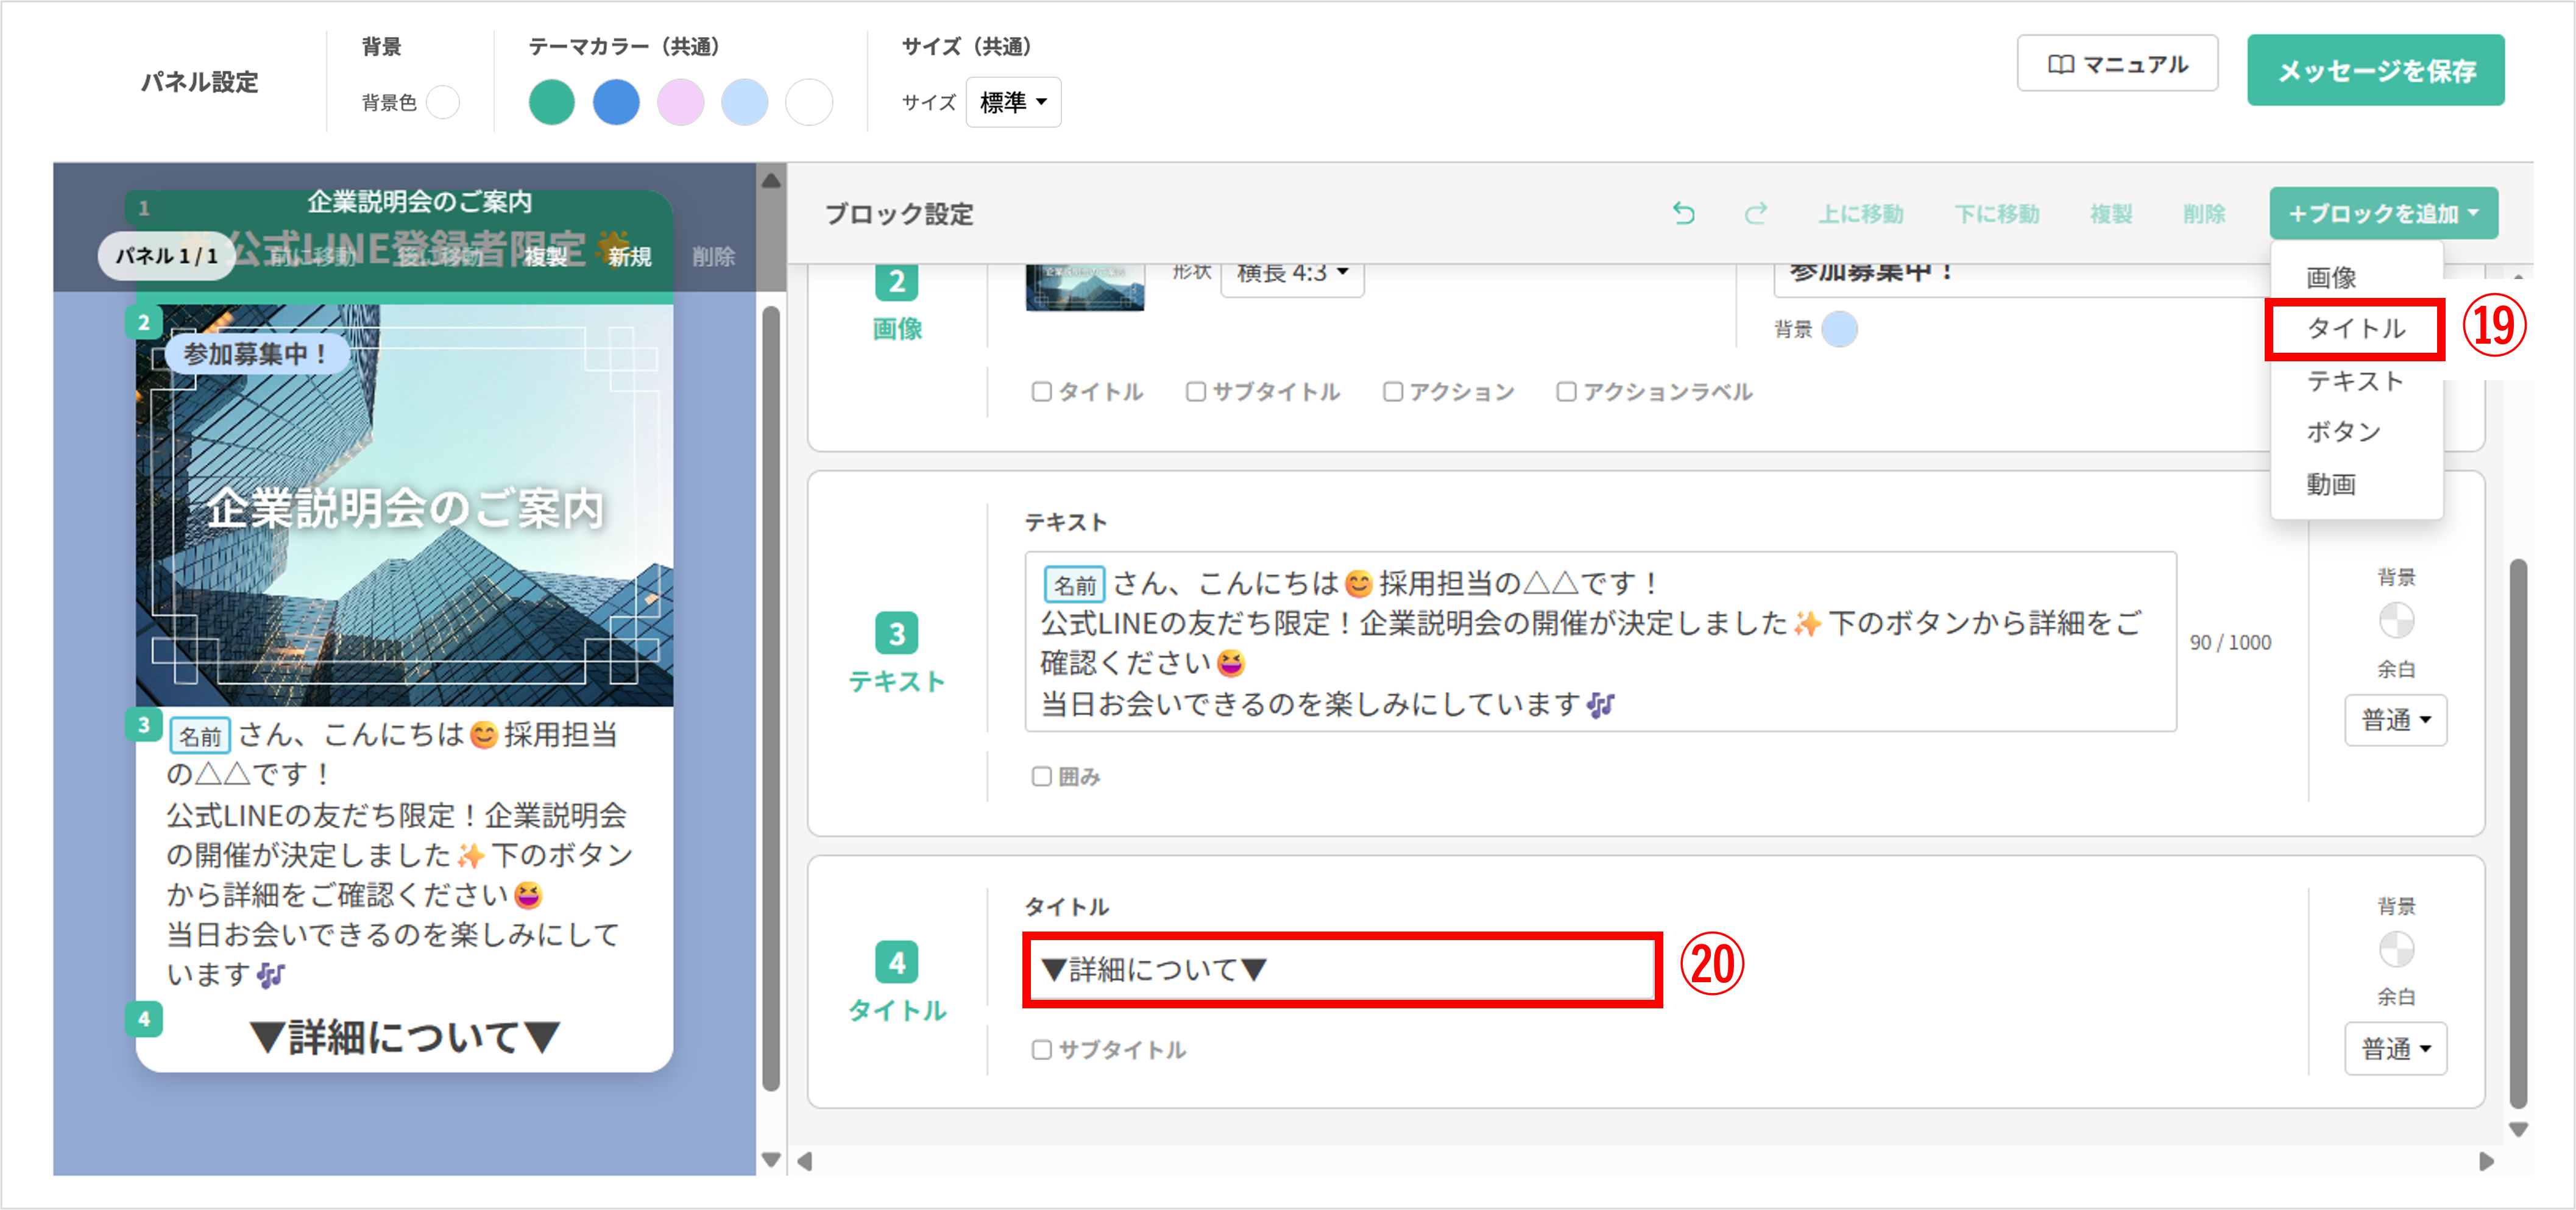Click the redo arrow icon
This screenshot has width=2576, height=1210.
click(1756, 213)
